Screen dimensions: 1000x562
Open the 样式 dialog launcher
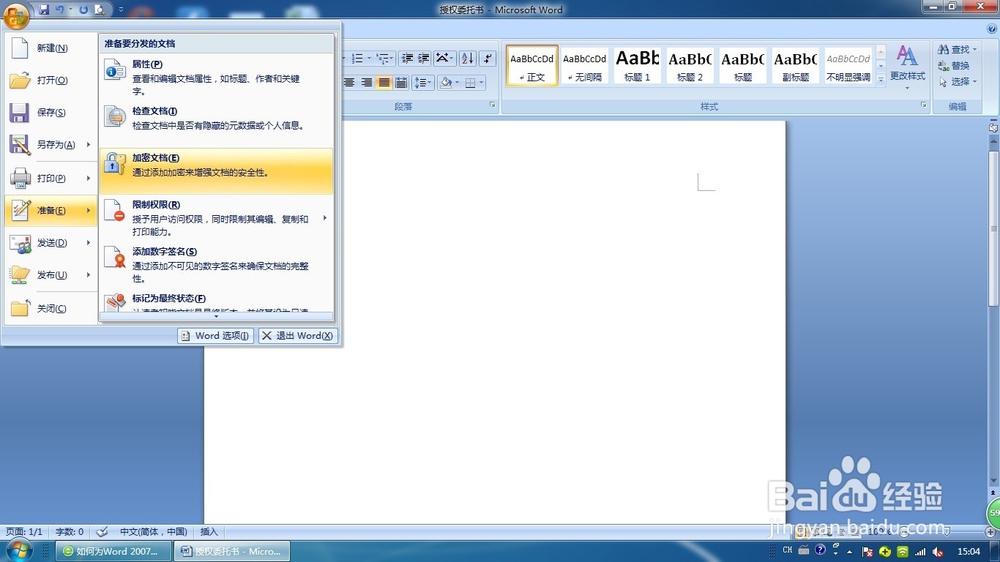[923, 105]
